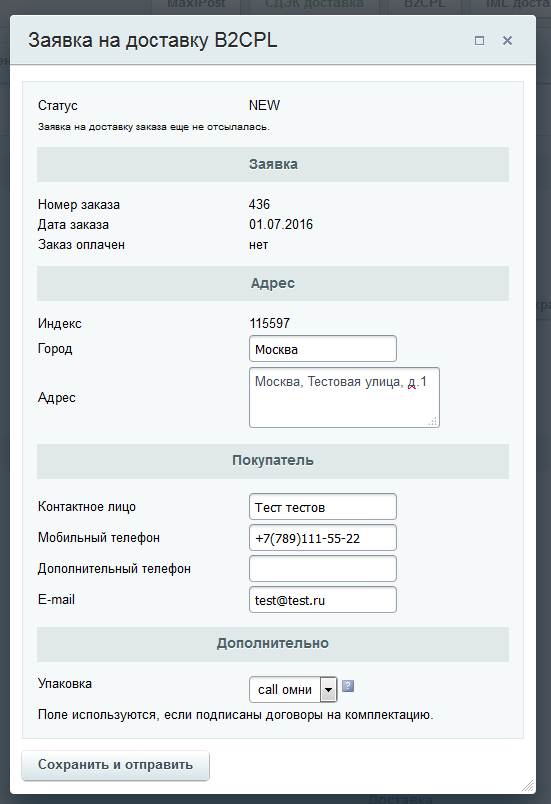Click Сохранить и отправить button
The image size is (551, 804).
(115, 765)
